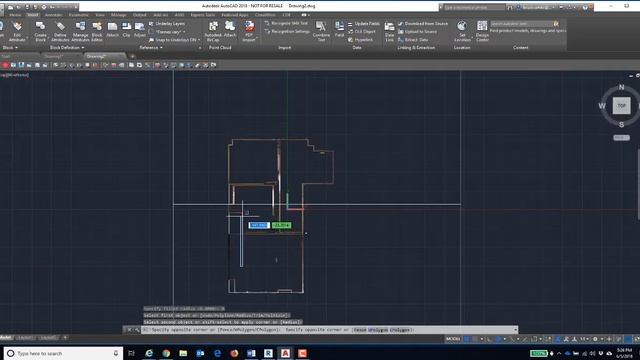Open Manage Attributes tool
Viewport: 640px width, 360px height.
tap(80, 31)
